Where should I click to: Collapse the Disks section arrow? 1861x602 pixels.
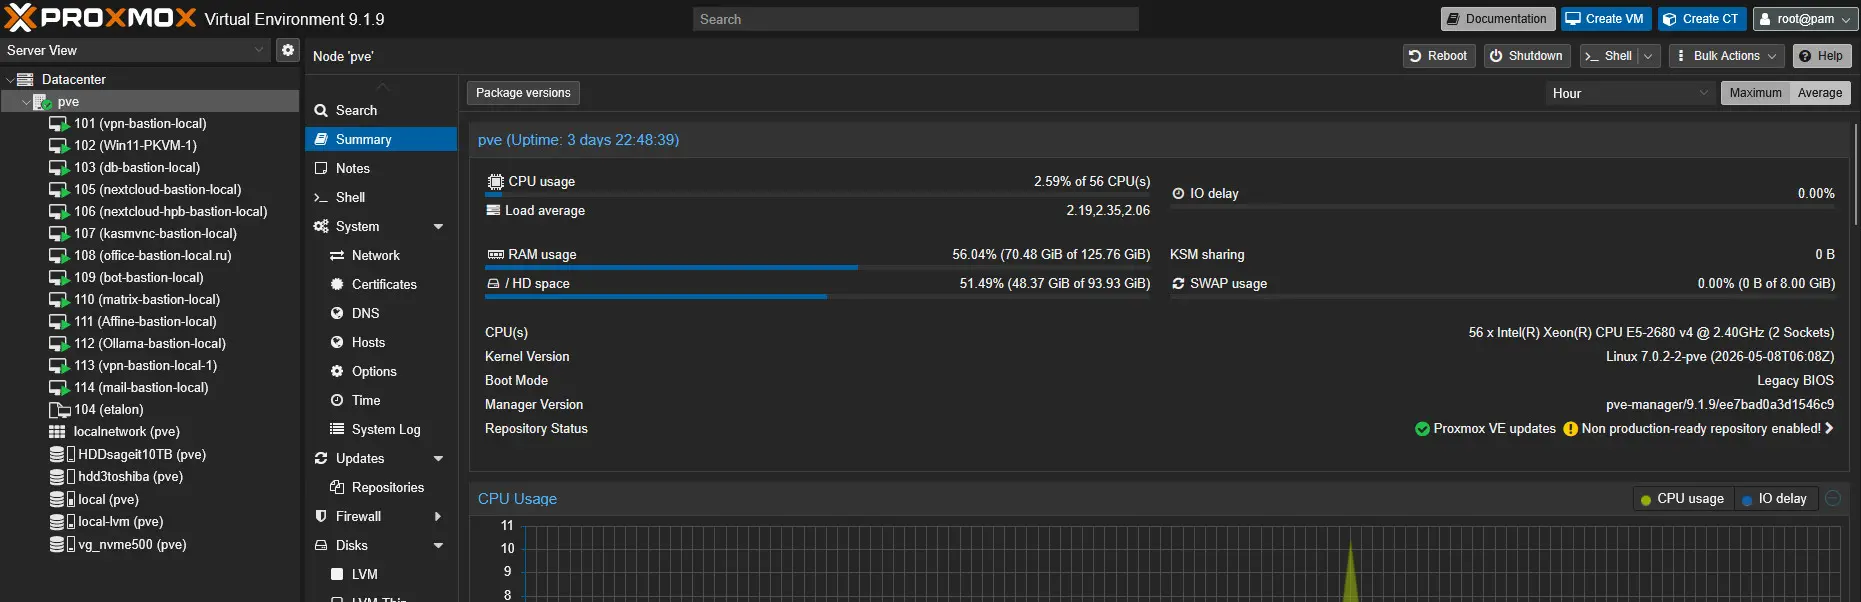[438, 546]
